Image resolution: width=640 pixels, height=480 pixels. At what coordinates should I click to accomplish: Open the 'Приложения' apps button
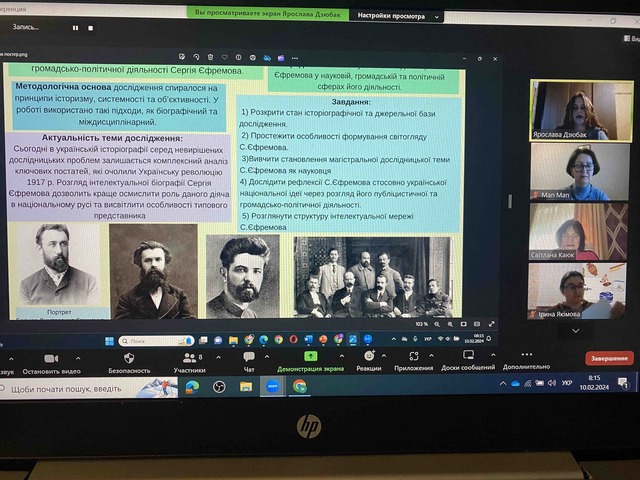[x=413, y=361]
